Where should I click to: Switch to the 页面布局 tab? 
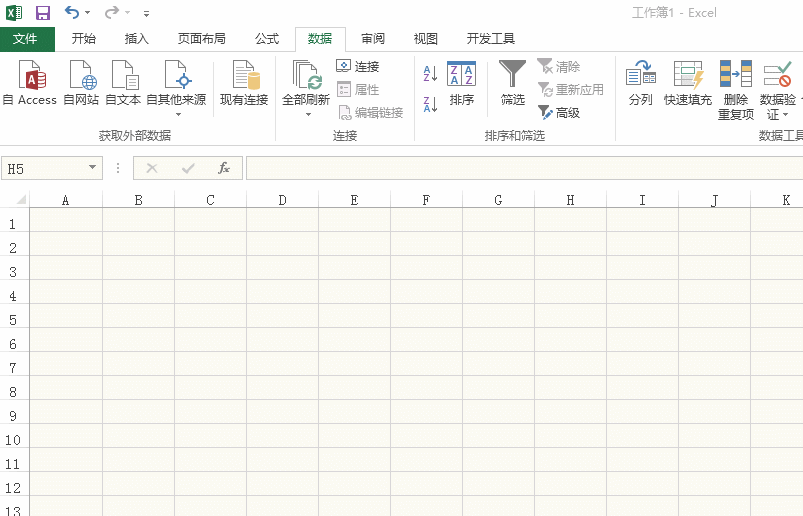pyautogui.click(x=201, y=39)
